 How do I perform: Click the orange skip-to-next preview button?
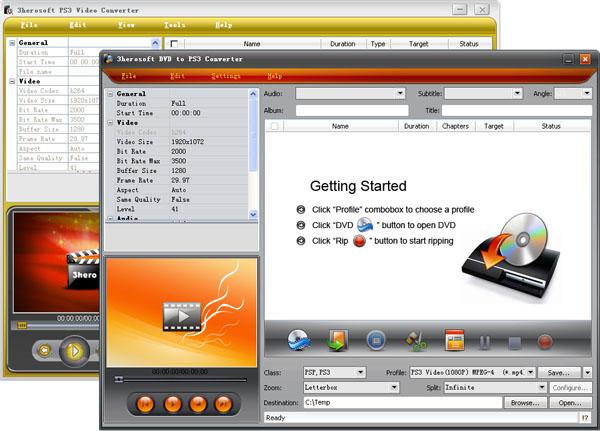223,403
